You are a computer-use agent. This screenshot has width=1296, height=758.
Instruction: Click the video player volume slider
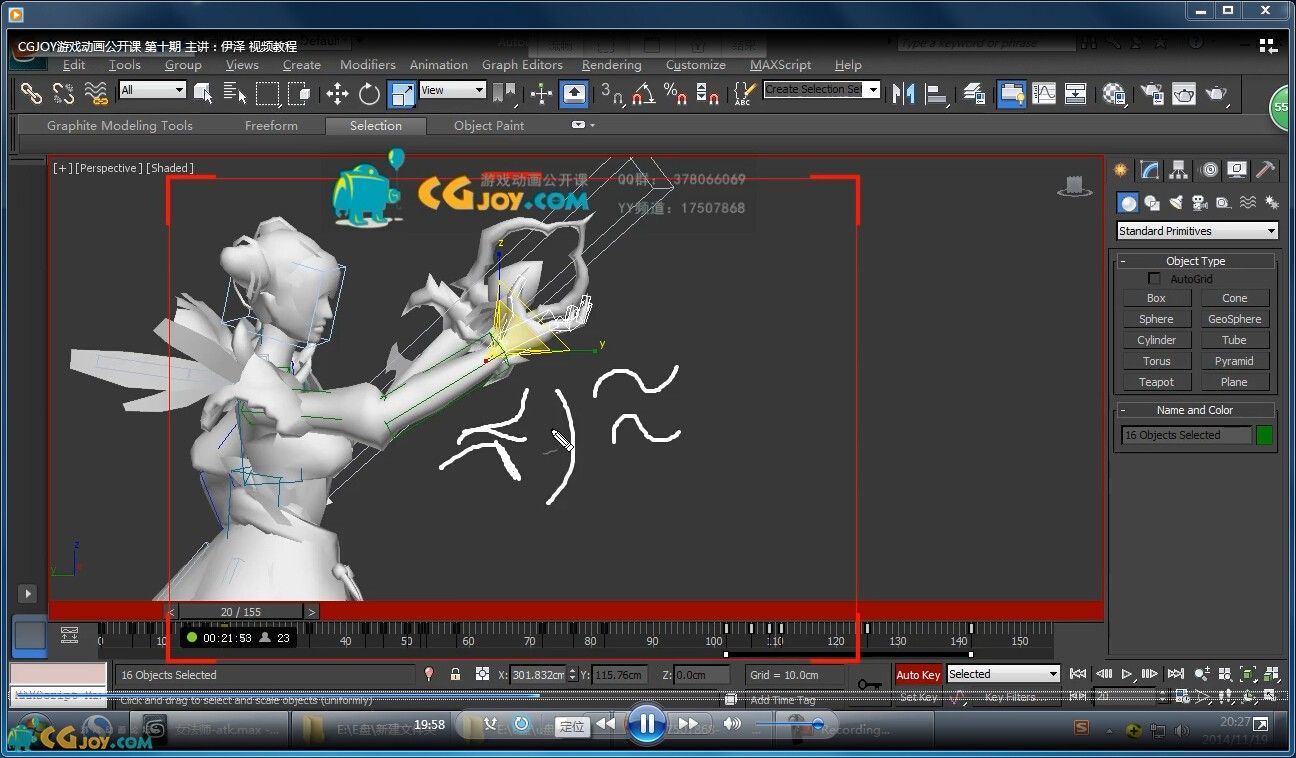(x=789, y=724)
